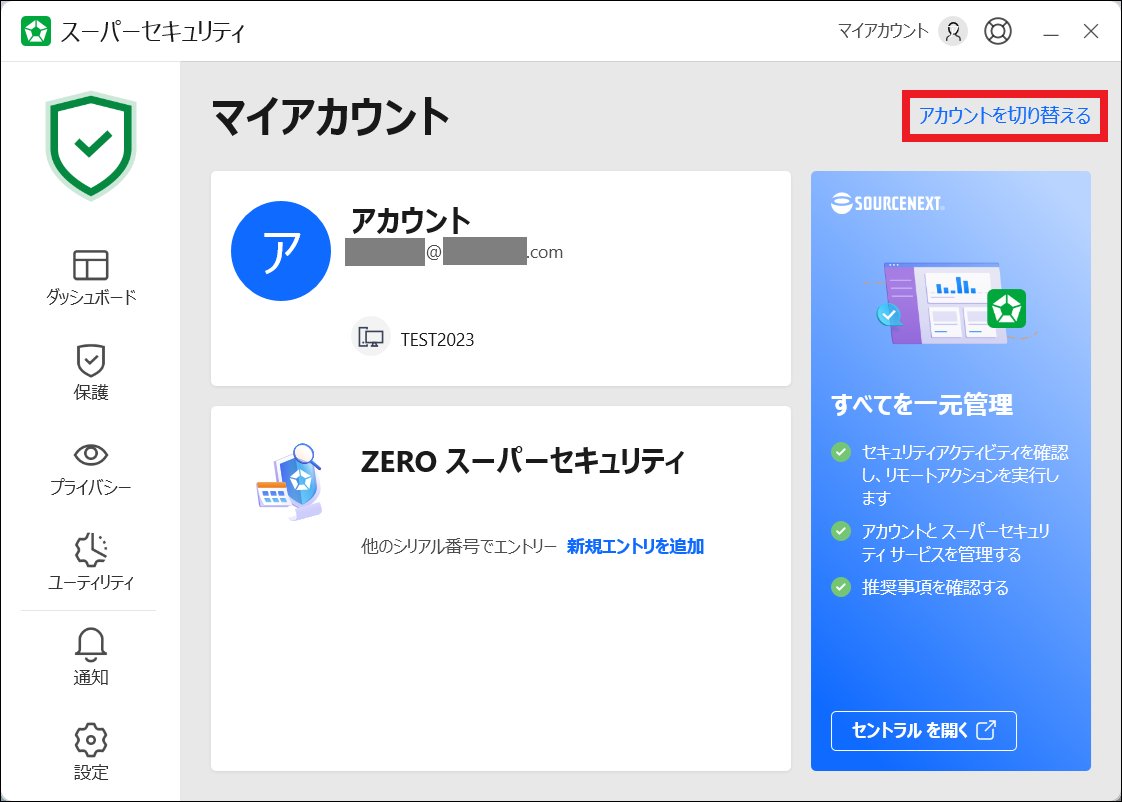Open the Privacy (プライバシー) section

pyautogui.click(x=91, y=469)
